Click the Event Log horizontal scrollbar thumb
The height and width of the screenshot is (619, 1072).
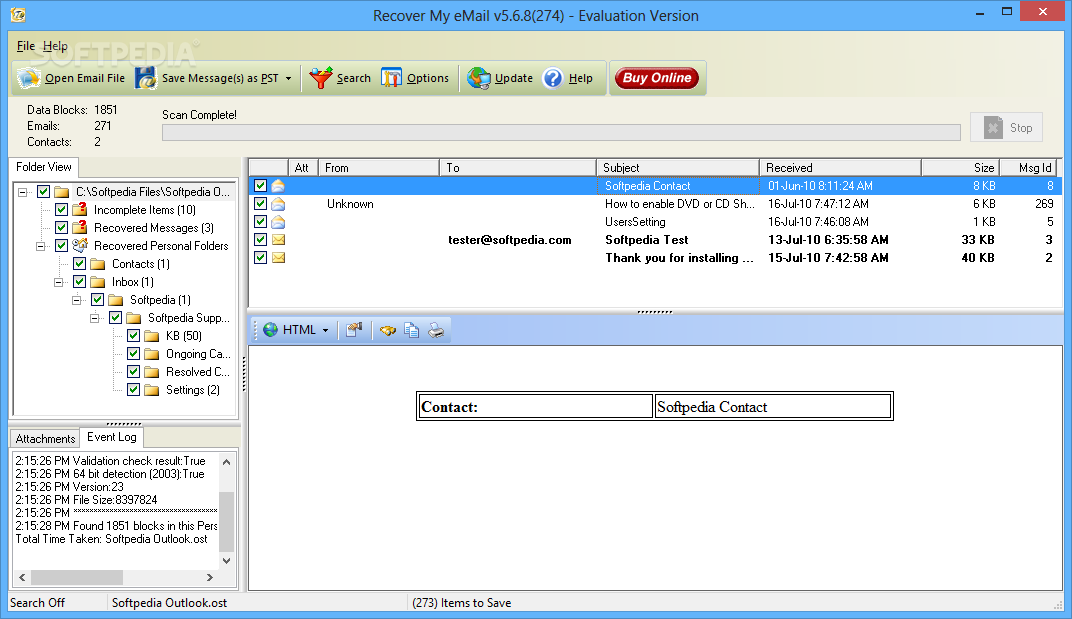(77, 577)
